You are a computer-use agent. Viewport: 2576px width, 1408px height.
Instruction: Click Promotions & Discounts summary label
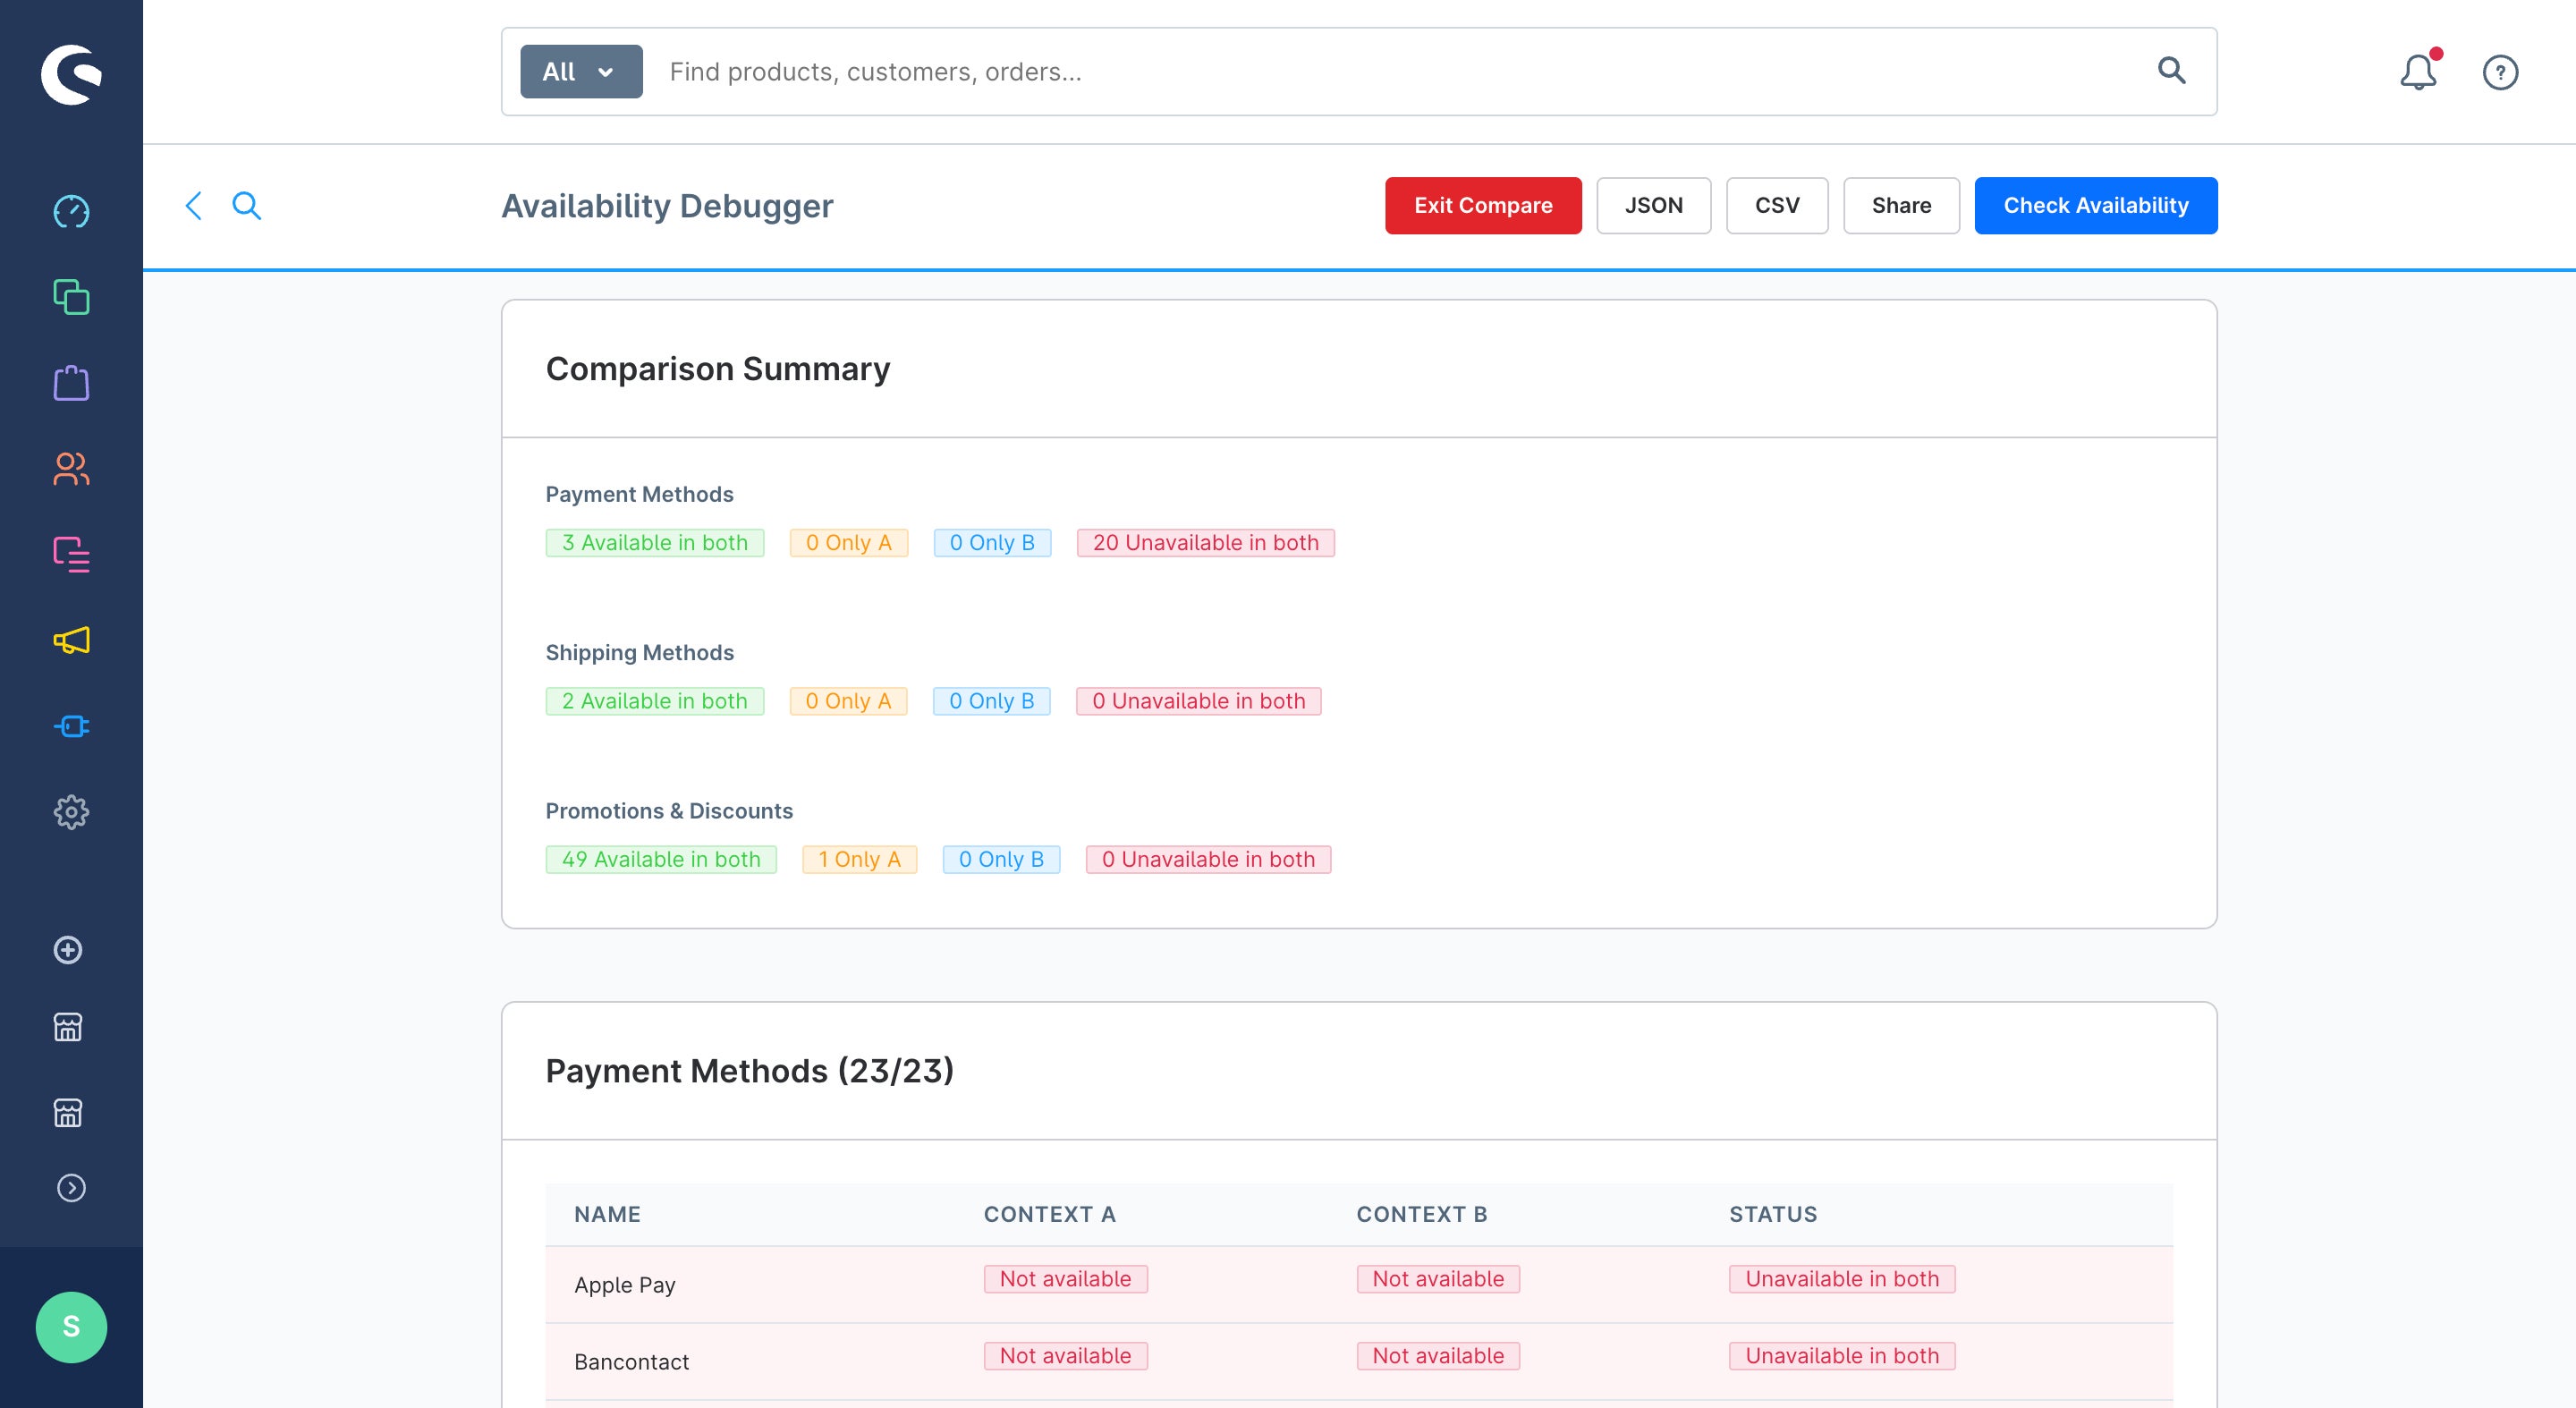669,811
